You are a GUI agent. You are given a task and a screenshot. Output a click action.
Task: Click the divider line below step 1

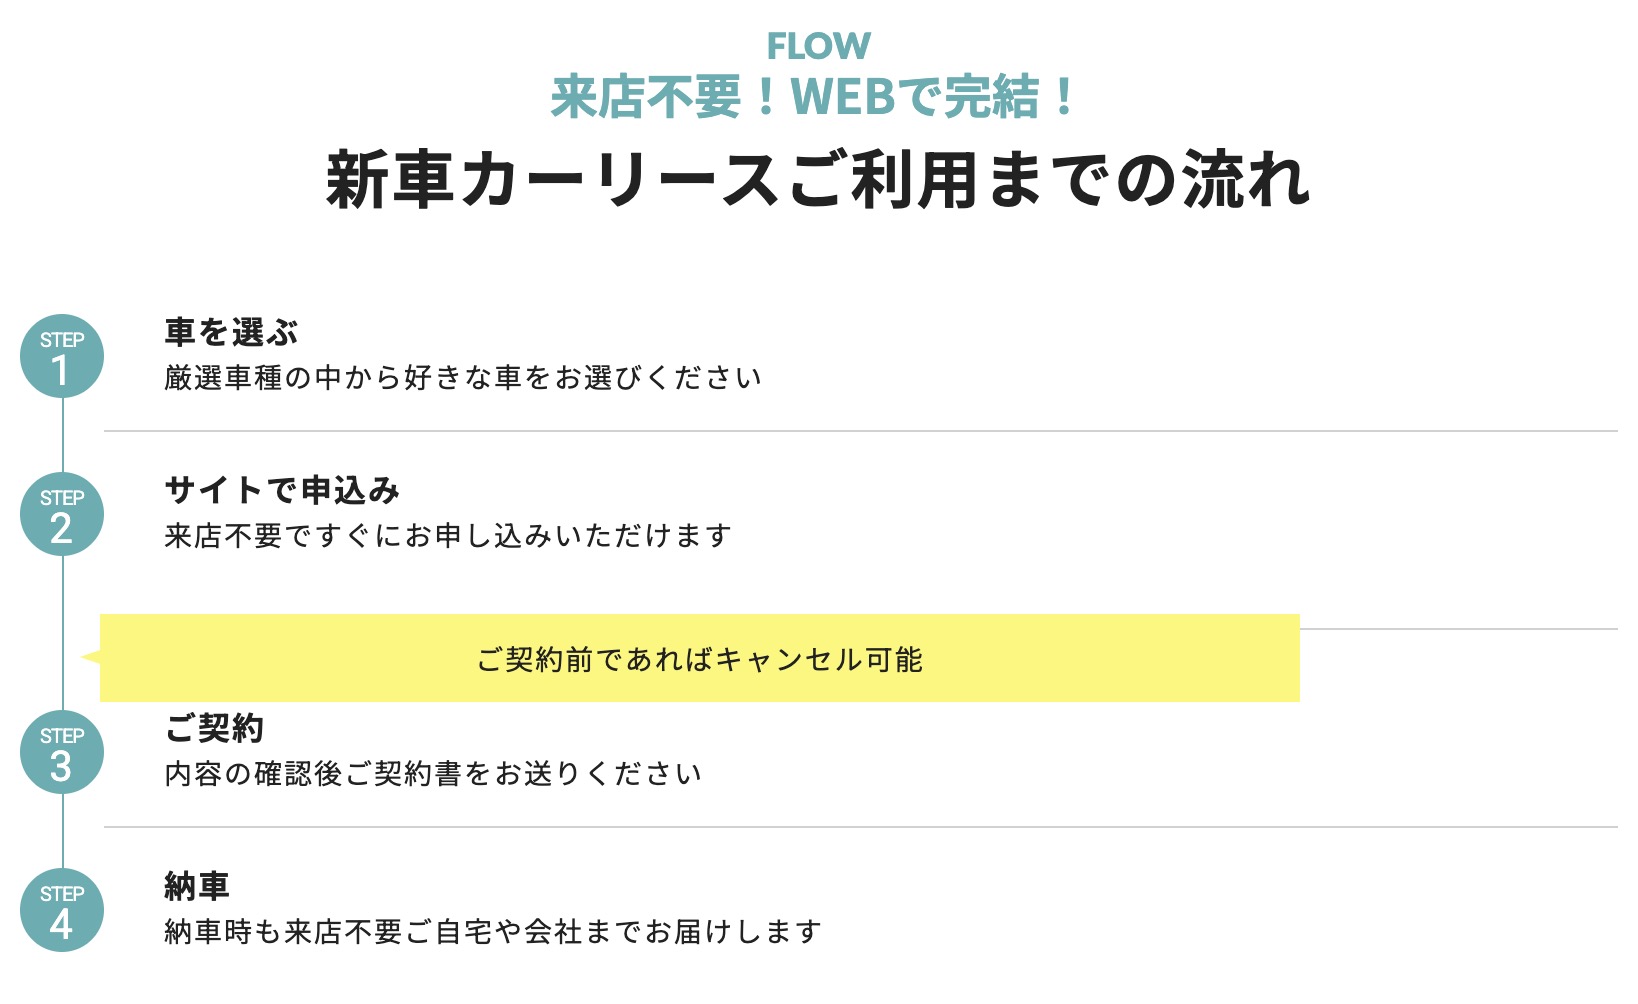(x=860, y=431)
